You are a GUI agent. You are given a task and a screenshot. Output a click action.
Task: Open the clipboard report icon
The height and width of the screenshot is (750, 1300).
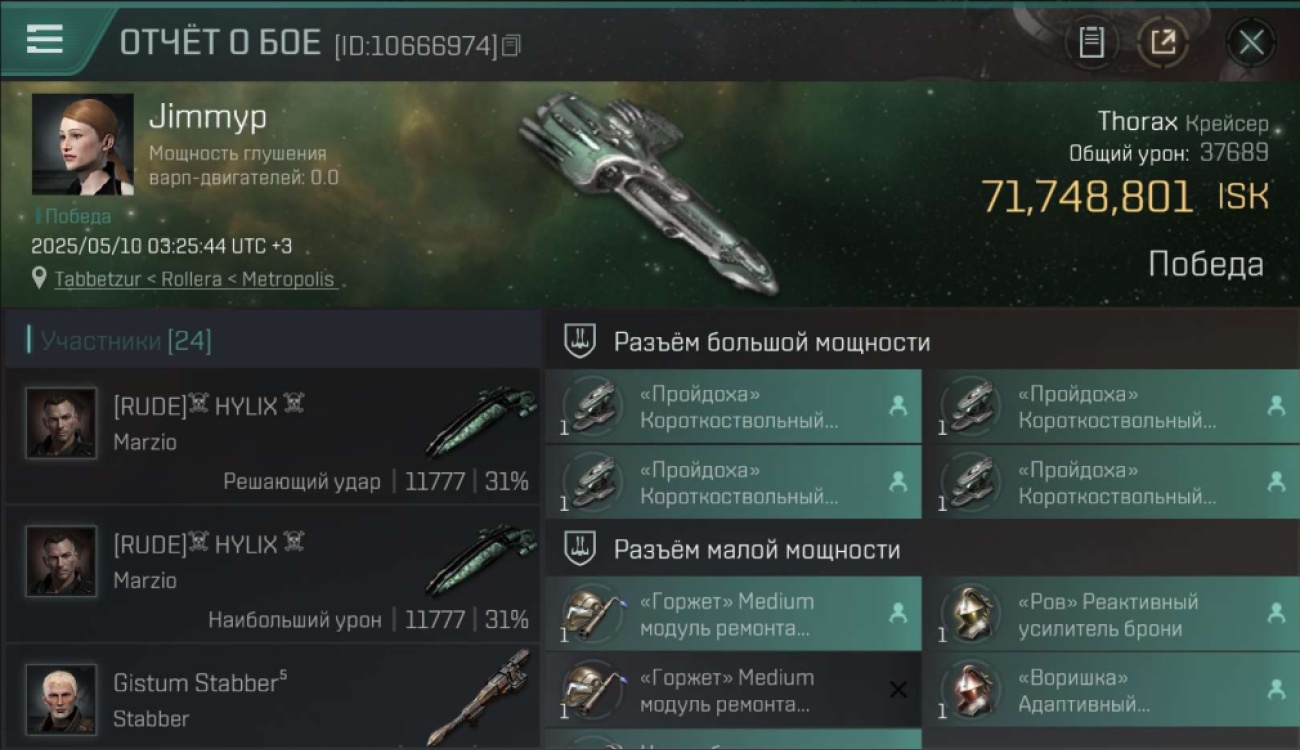(x=1091, y=43)
